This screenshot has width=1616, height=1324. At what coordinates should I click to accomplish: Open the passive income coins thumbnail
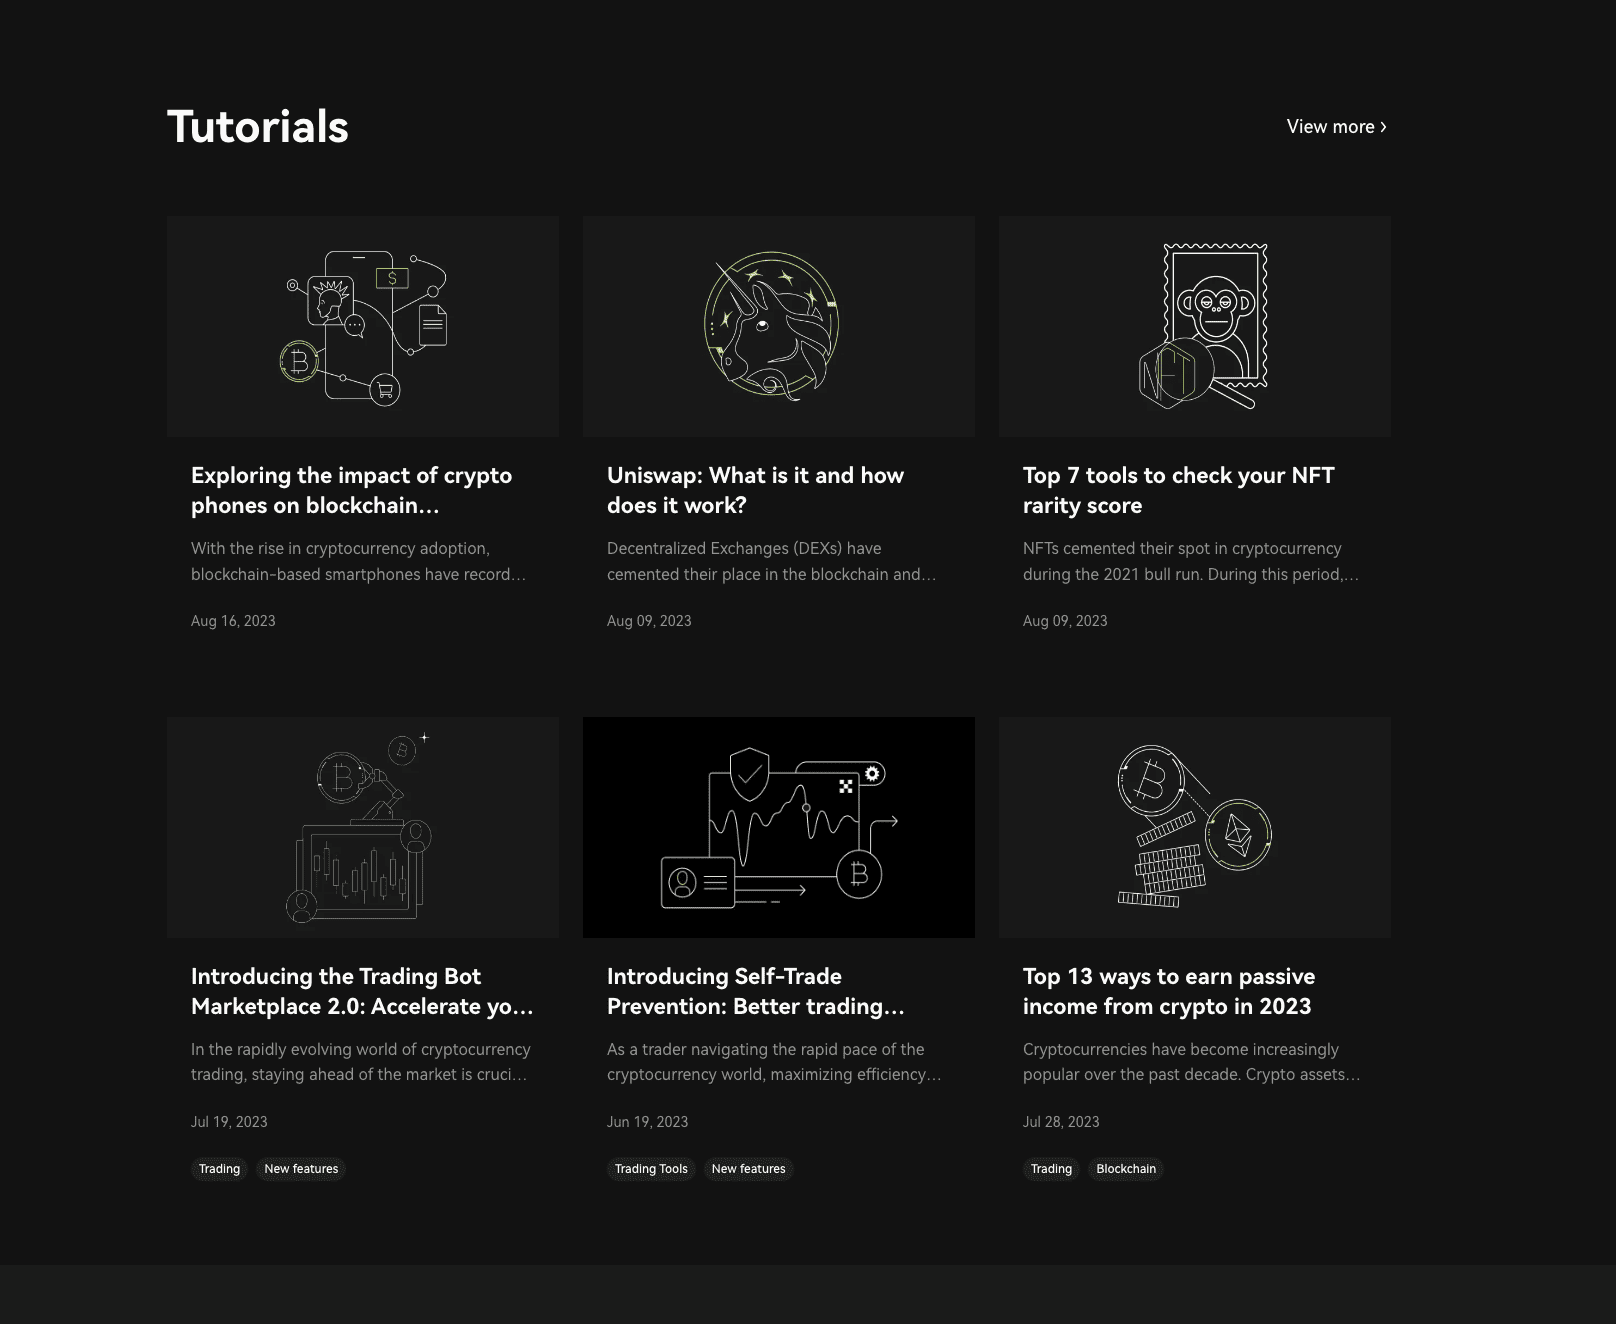pos(1195,827)
